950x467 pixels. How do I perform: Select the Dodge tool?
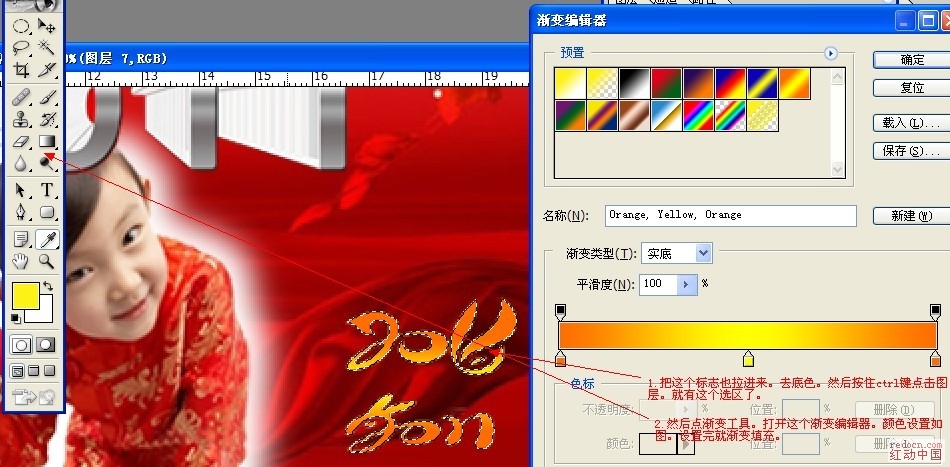46,162
